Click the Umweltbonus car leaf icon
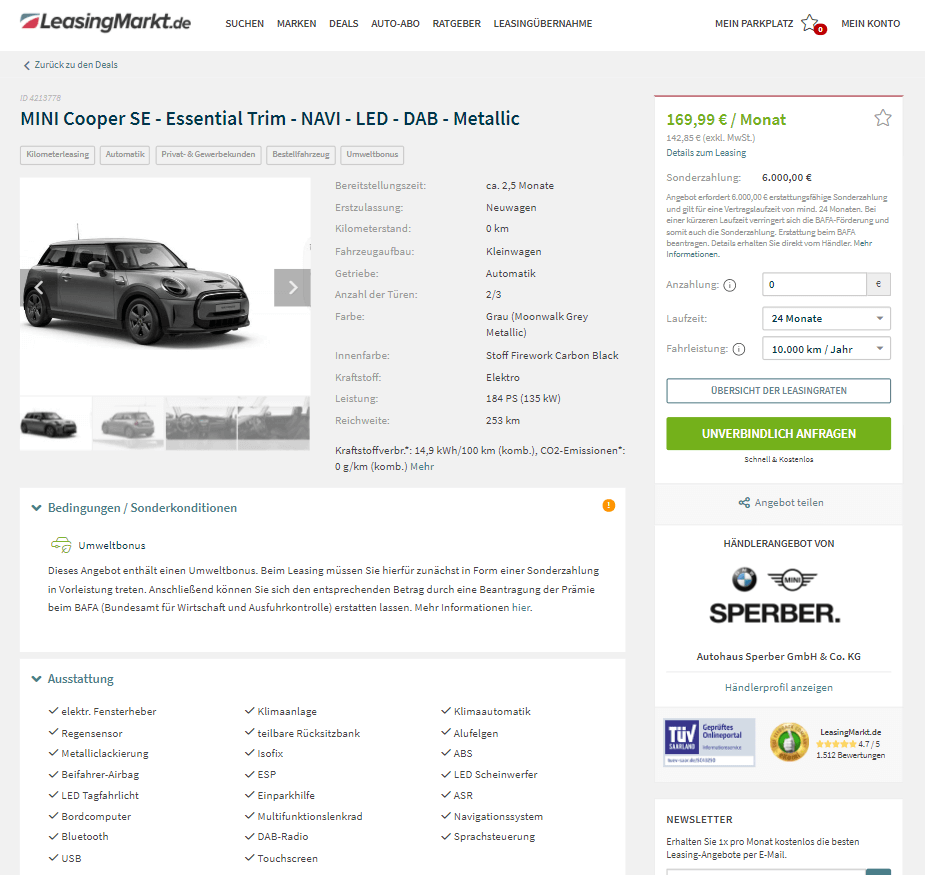 61,545
